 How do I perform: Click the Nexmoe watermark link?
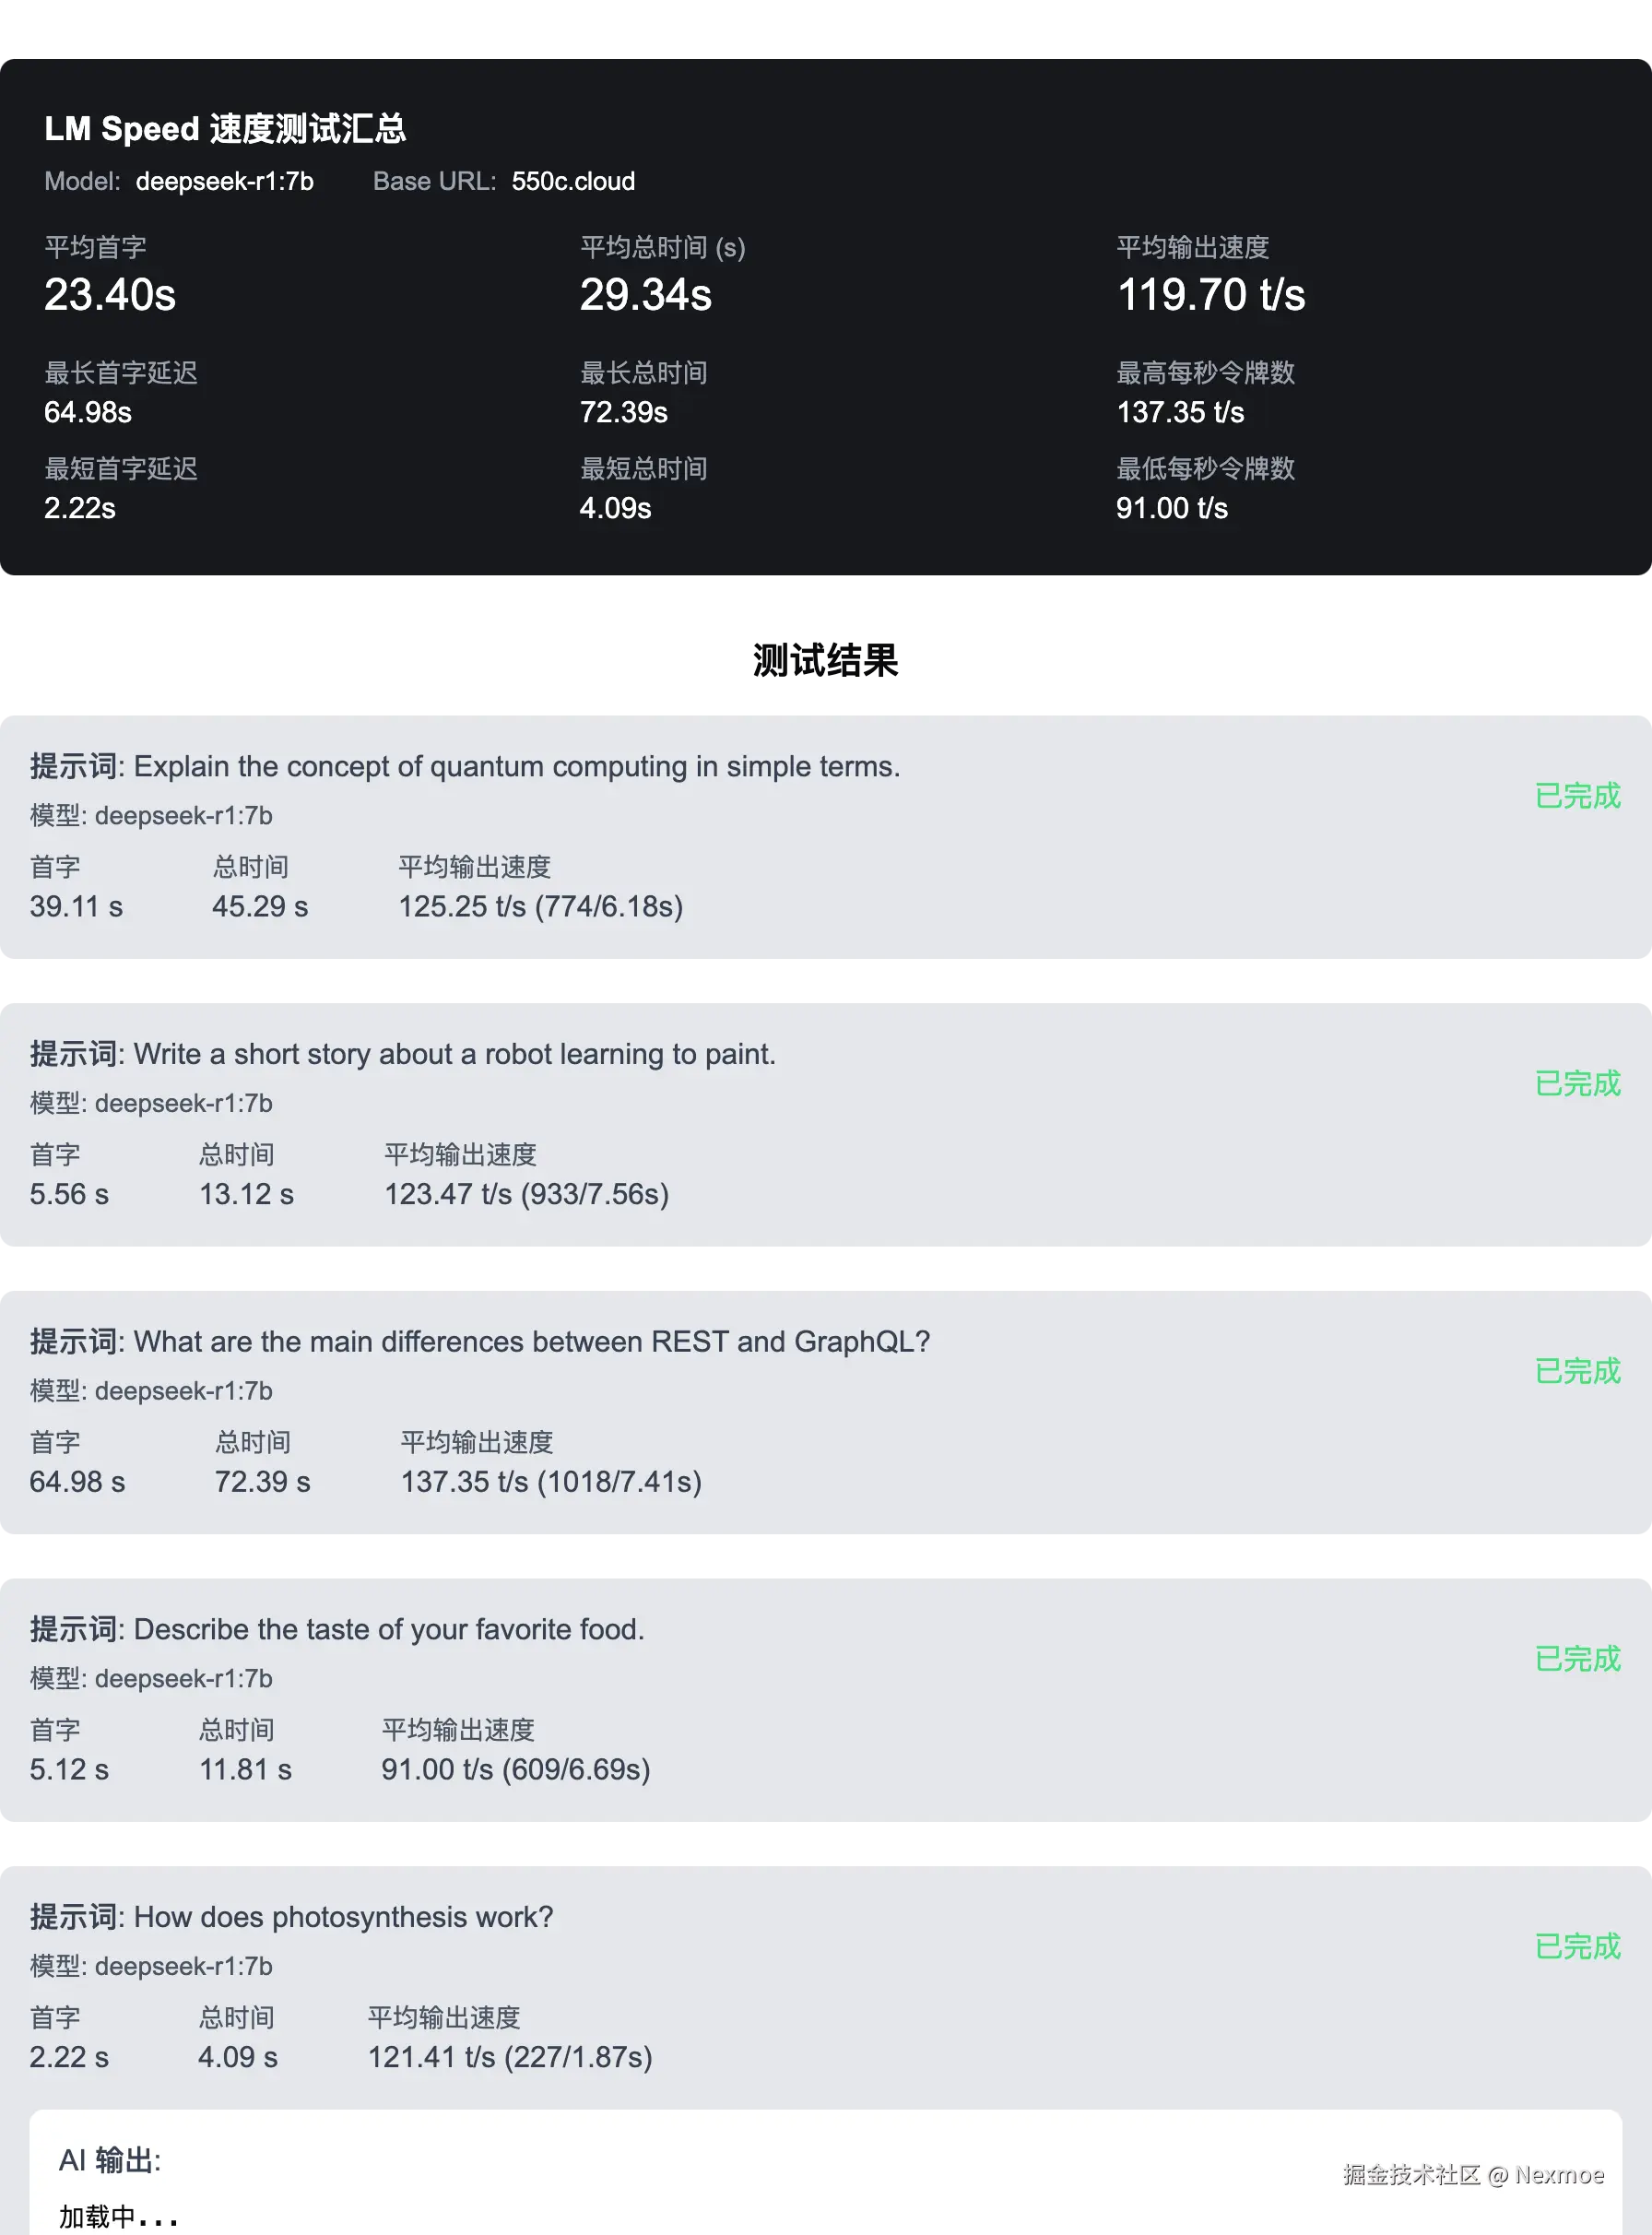(1475, 2173)
